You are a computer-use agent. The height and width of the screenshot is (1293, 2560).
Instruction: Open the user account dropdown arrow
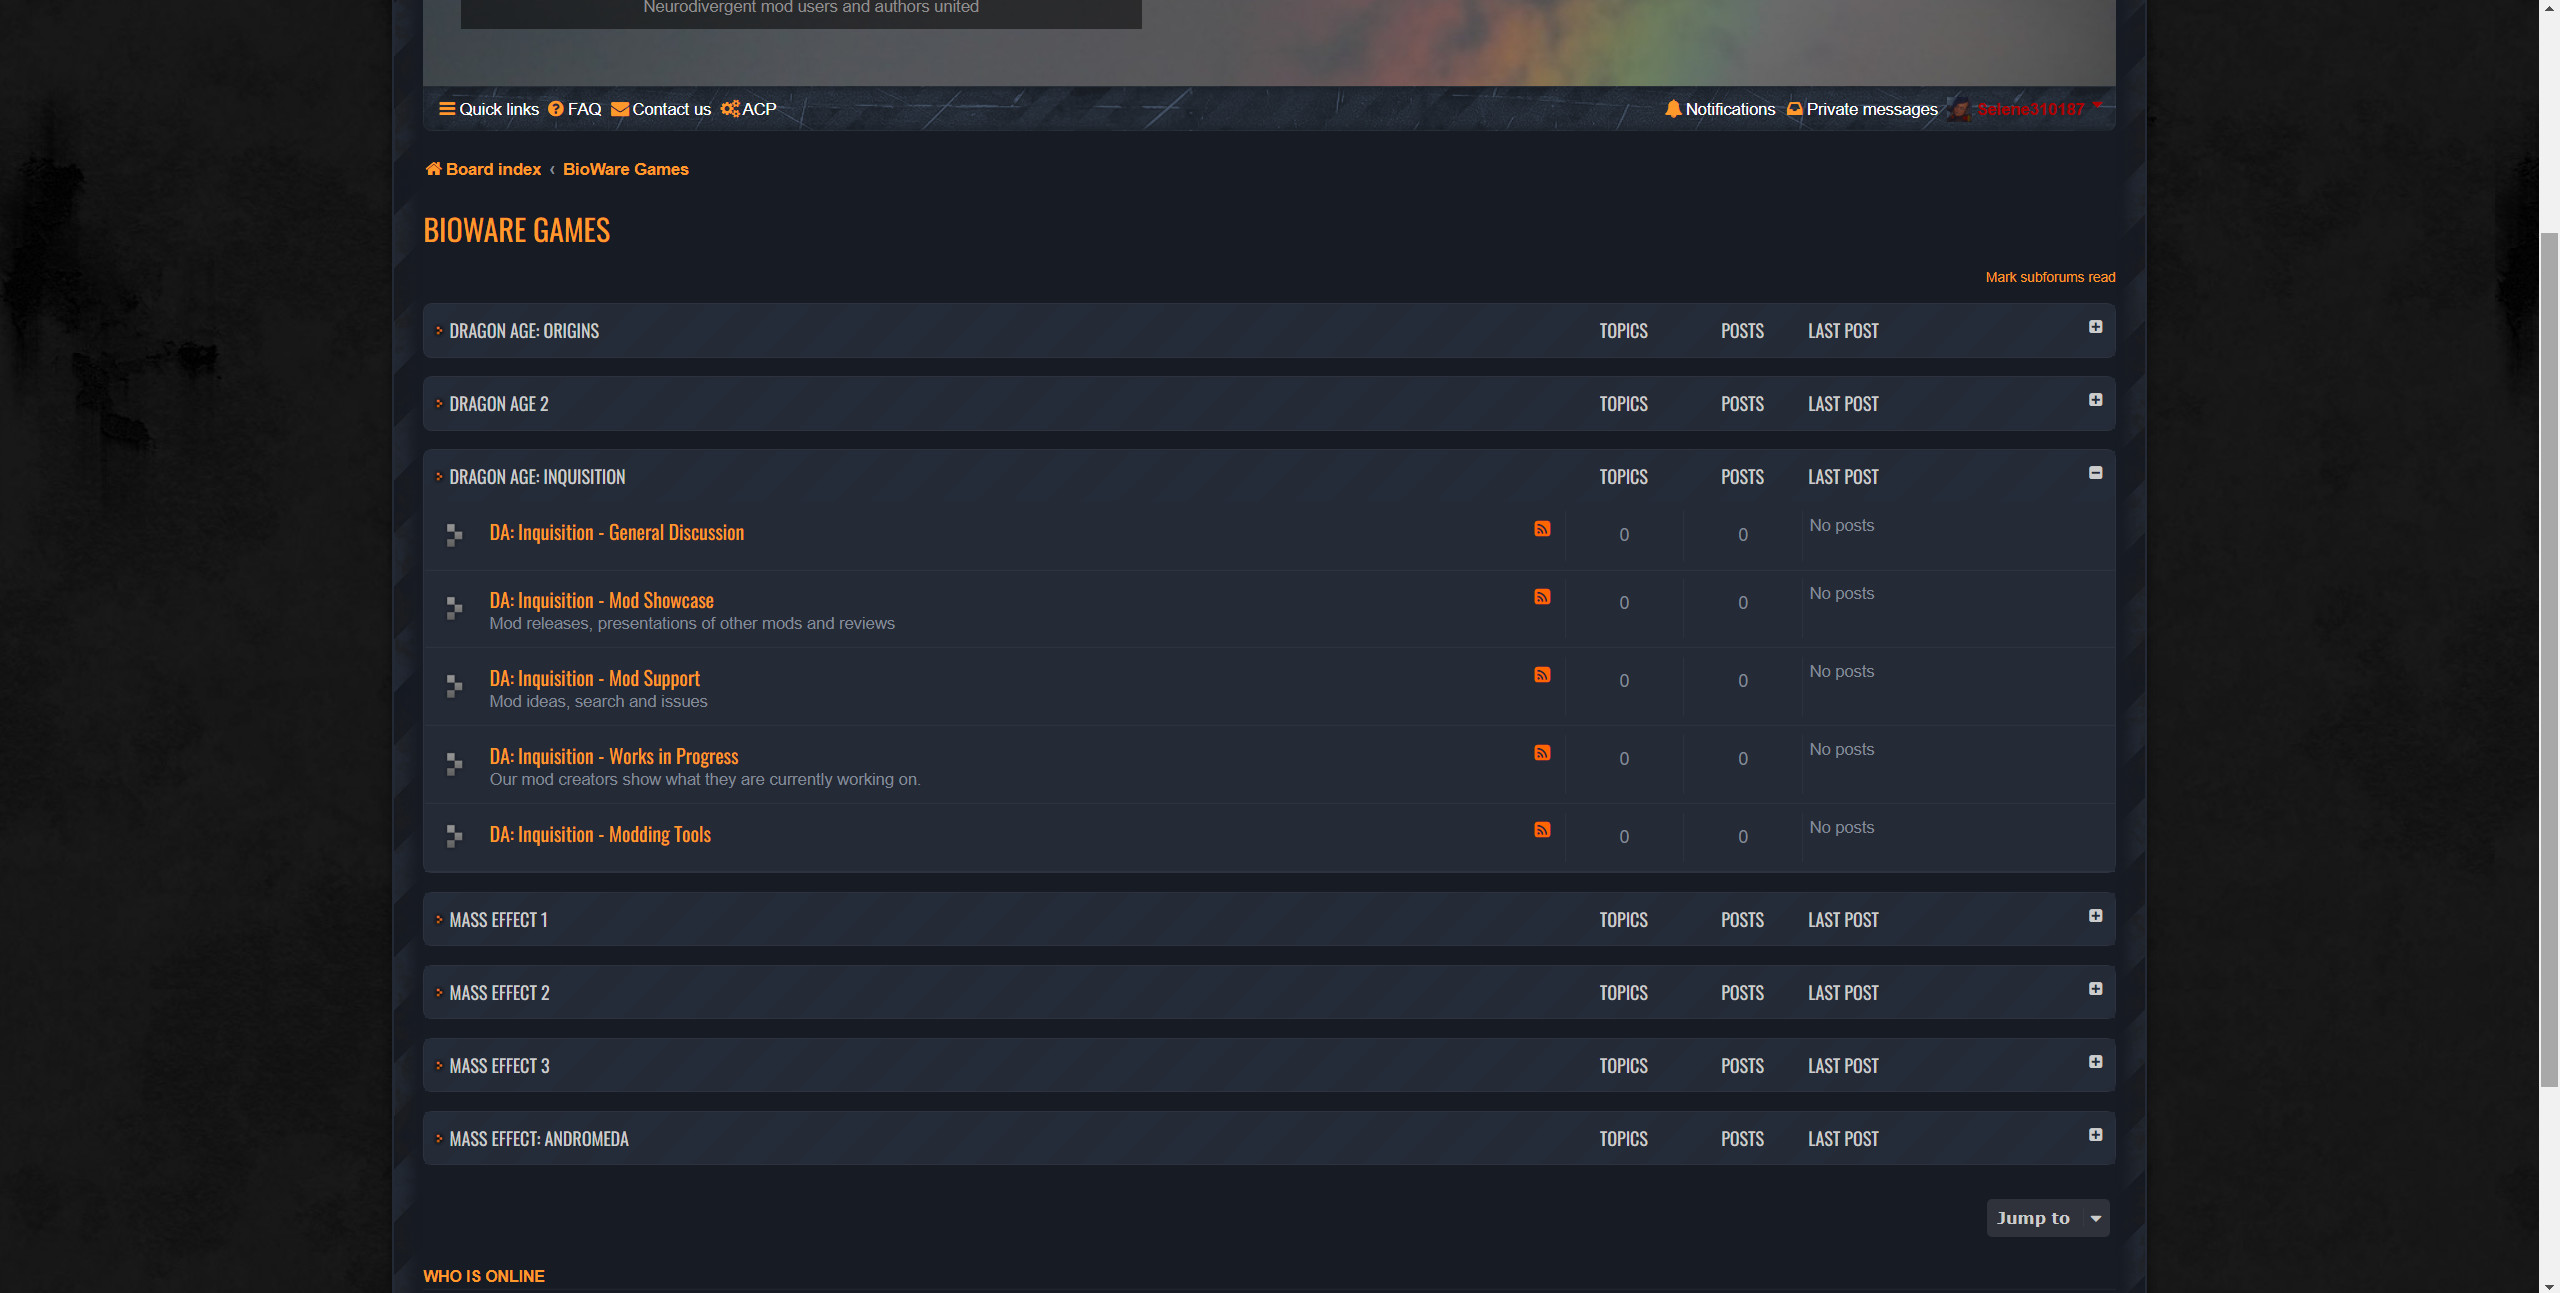2097,105
